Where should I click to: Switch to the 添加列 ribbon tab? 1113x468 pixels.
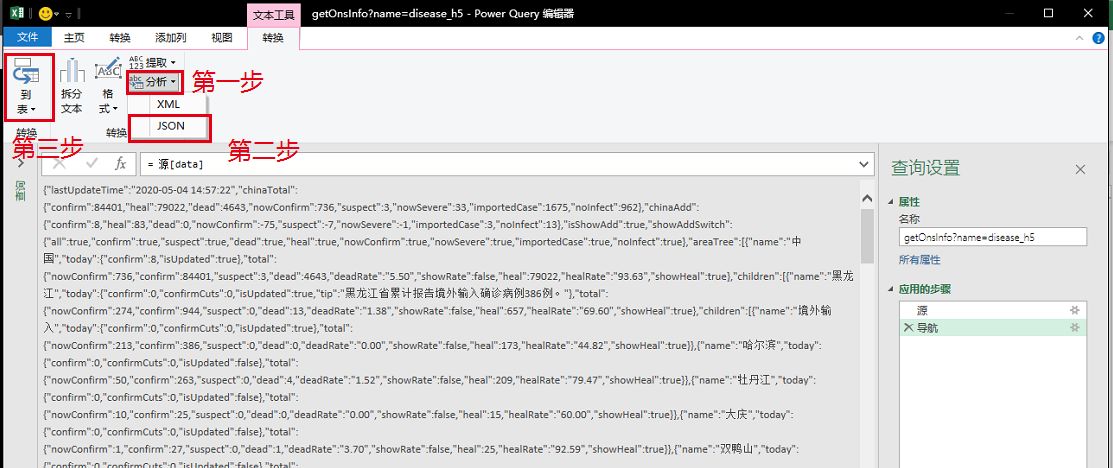[x=171, y=38]
